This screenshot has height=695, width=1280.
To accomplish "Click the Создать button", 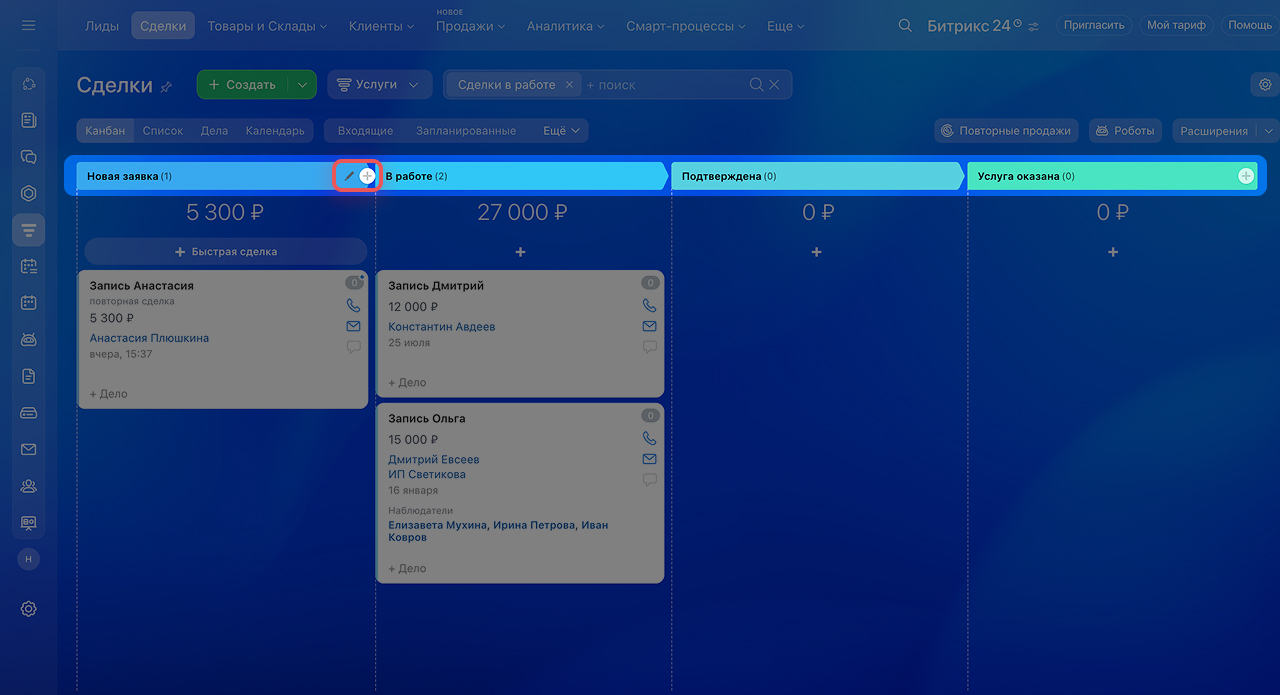I will point(242,85).
